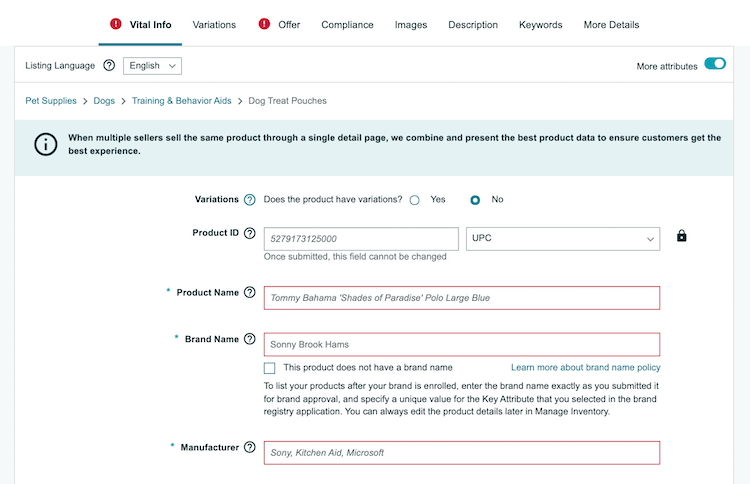Go to Pet Supplies breadcrumb
750x484 pixels.
(x=51, y=100)
